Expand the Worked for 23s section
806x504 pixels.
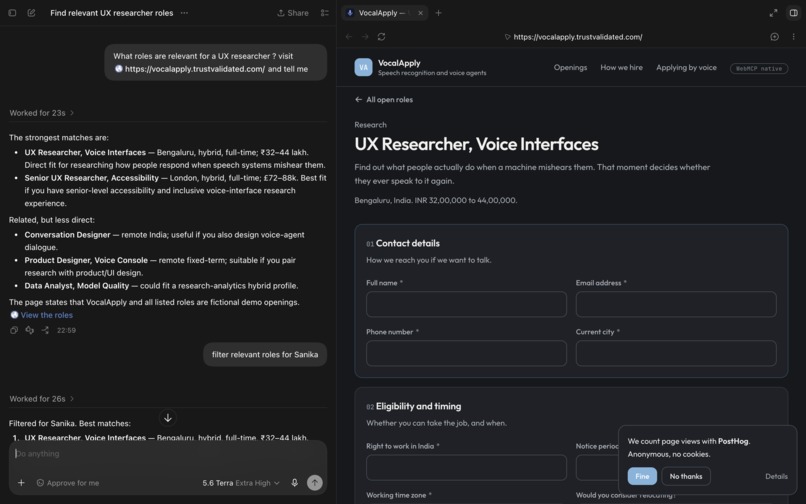tap(41, 113)
